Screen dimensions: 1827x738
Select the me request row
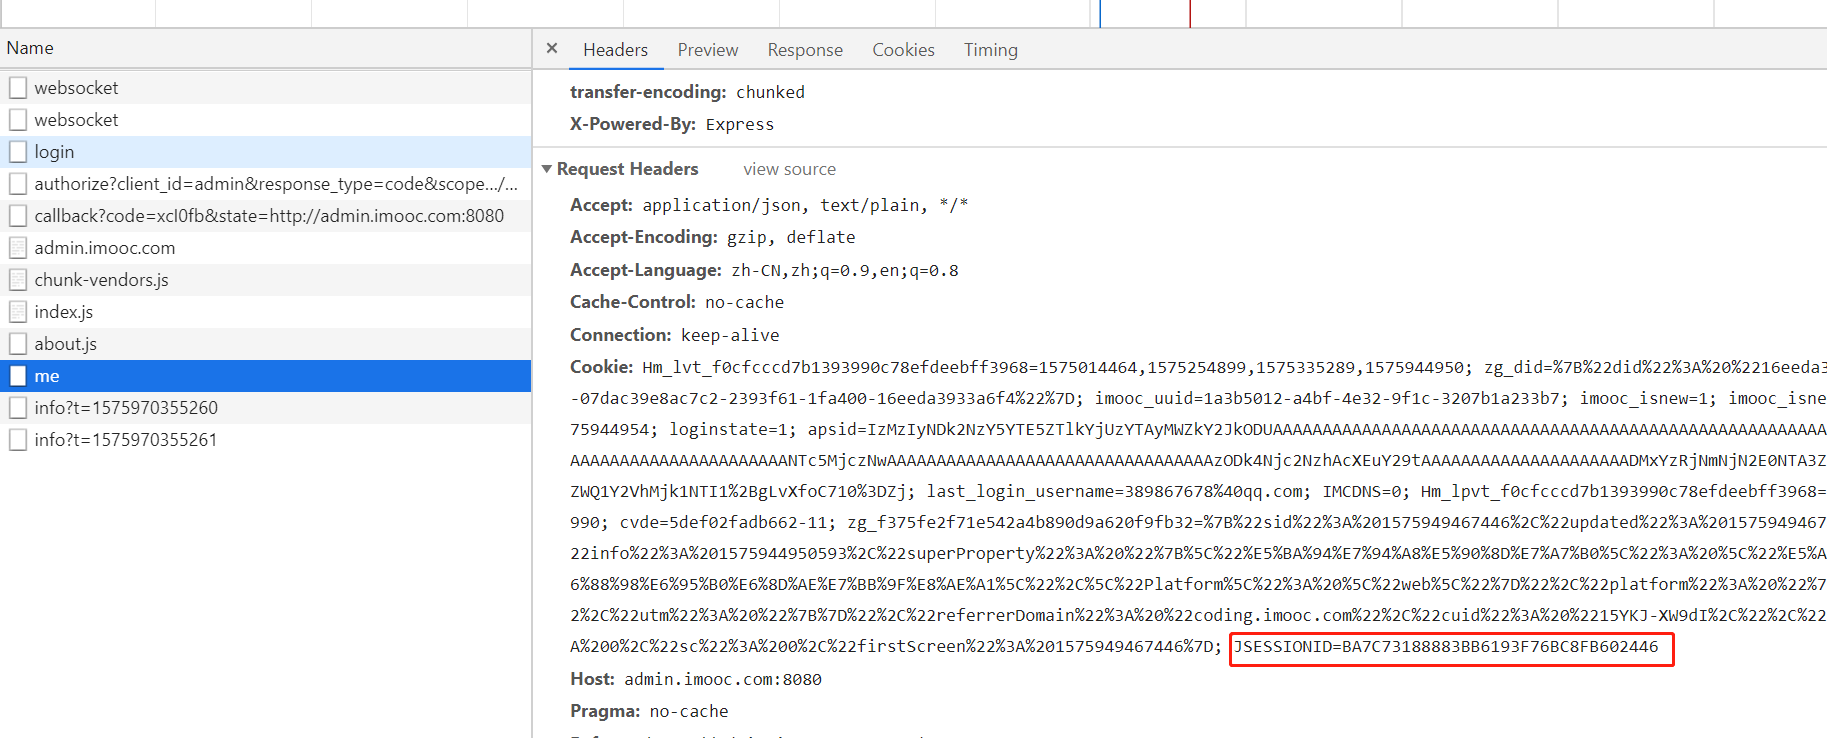pyautogui.click(x=265, y=376)
